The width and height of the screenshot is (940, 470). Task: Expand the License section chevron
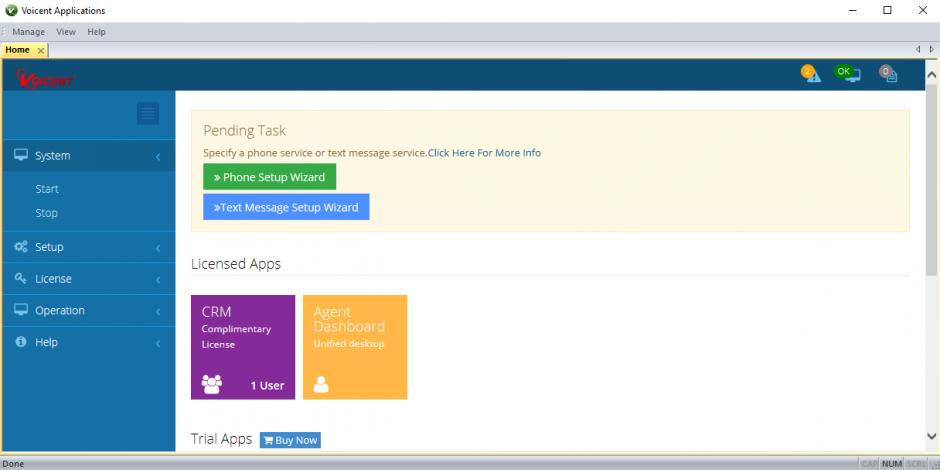[158, 279]
